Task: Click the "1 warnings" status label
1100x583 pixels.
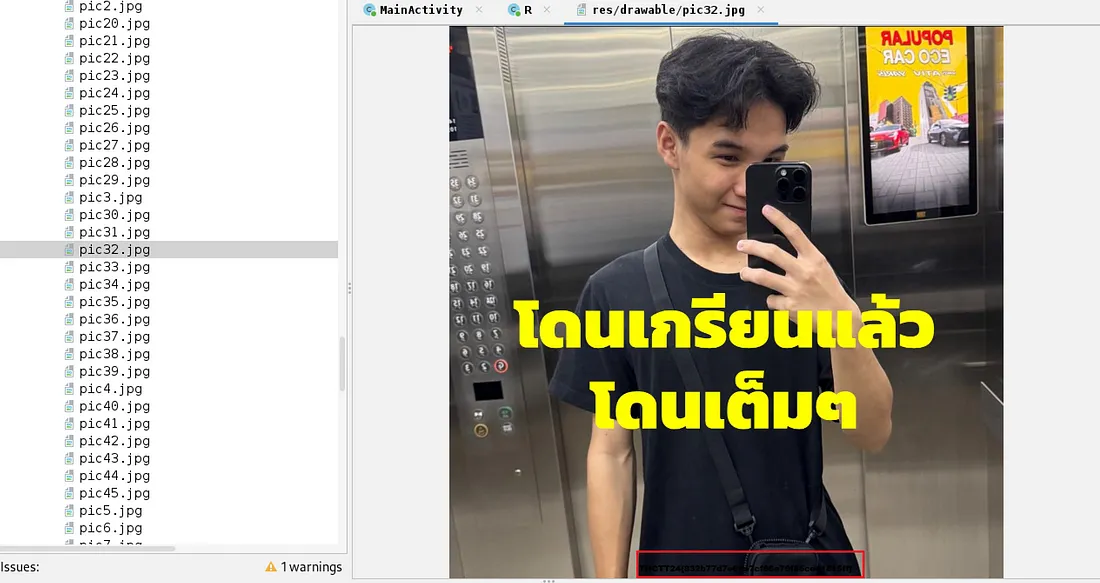Action: click(311, 567)
